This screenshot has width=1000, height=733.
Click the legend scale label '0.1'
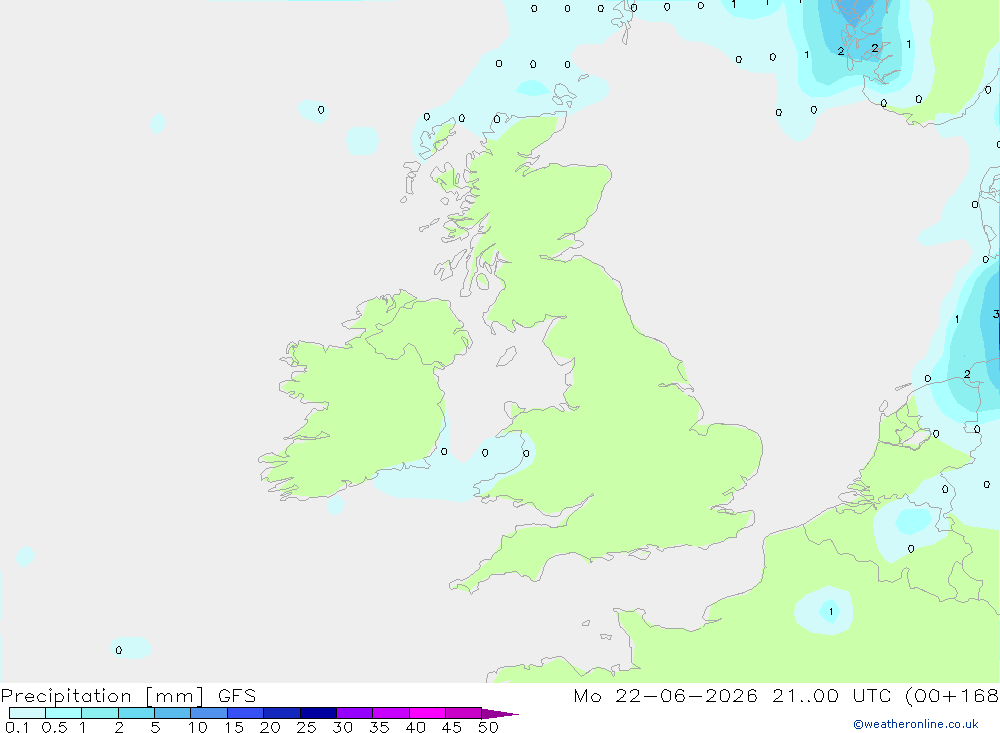click(17, 727)
